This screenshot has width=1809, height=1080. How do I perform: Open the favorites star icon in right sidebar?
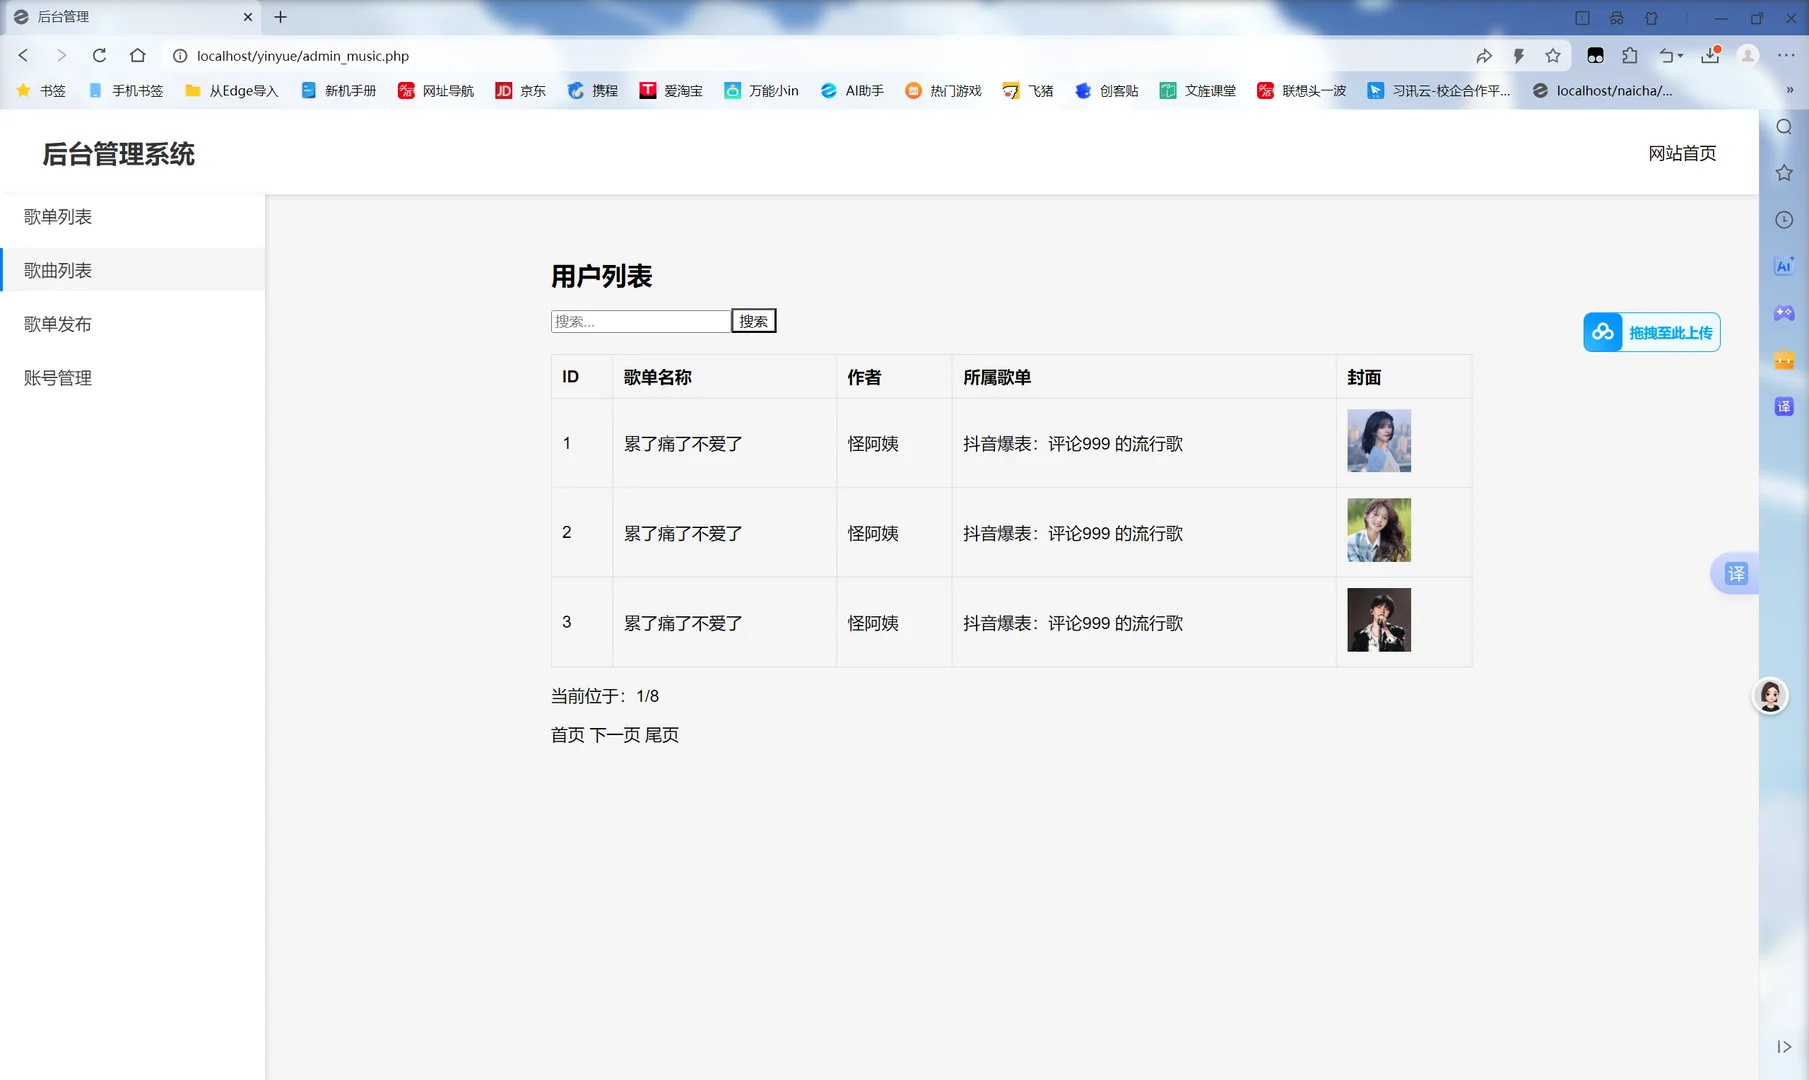1784,172
